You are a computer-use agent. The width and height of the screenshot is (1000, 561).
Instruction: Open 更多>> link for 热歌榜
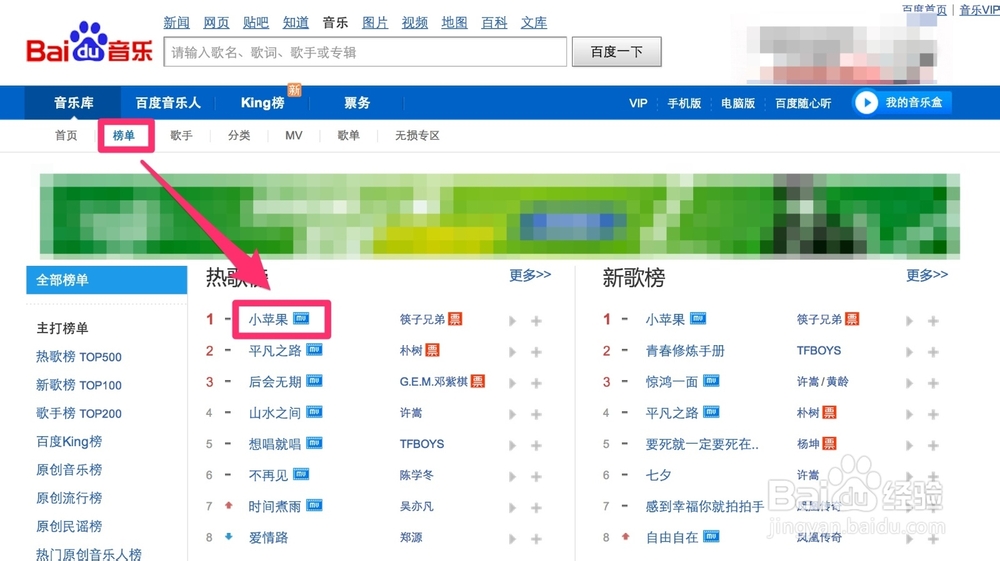[x=530, y=275]
